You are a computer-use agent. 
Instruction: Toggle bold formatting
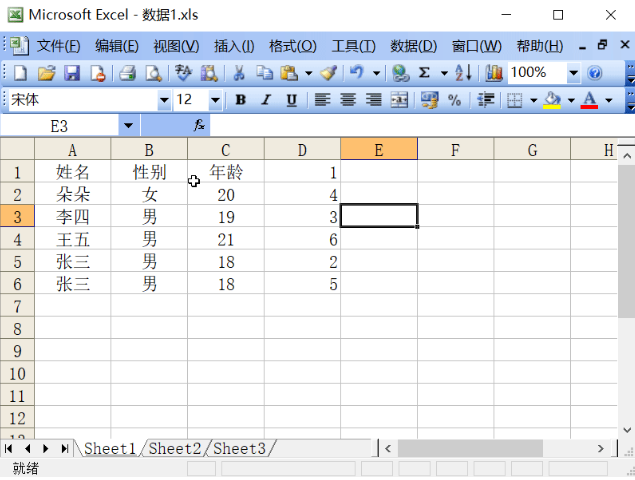tap(240, 100)
